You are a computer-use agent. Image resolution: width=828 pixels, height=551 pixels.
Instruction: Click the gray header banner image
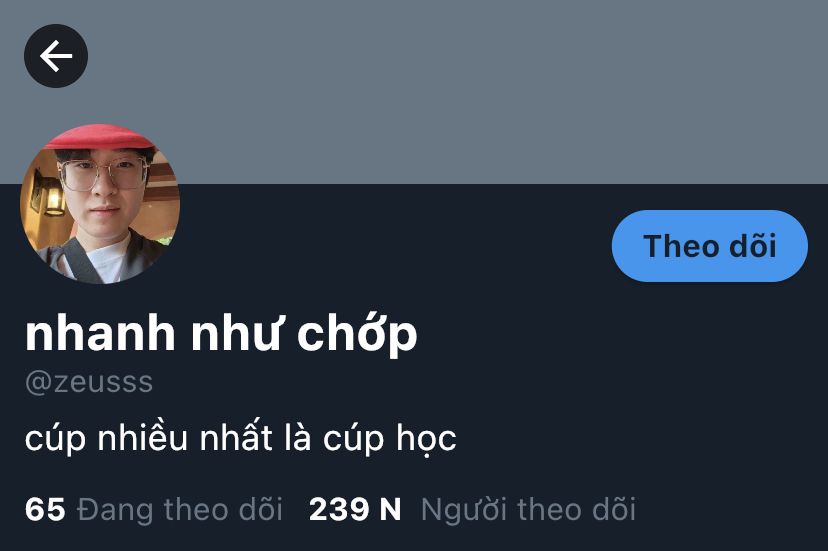(414, 92)
